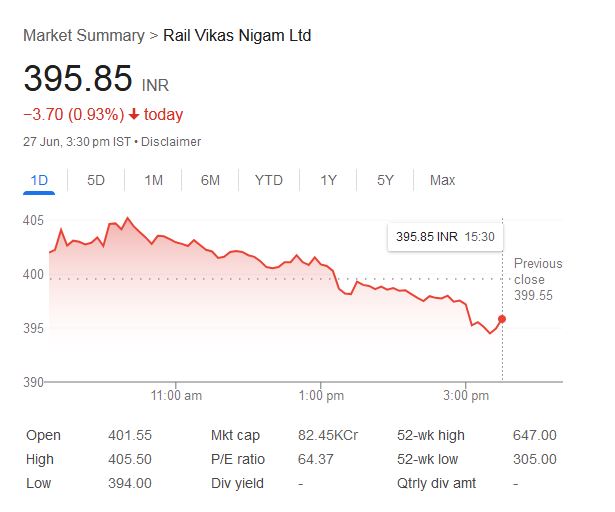Open the Disclaimer link

(171, 142)
